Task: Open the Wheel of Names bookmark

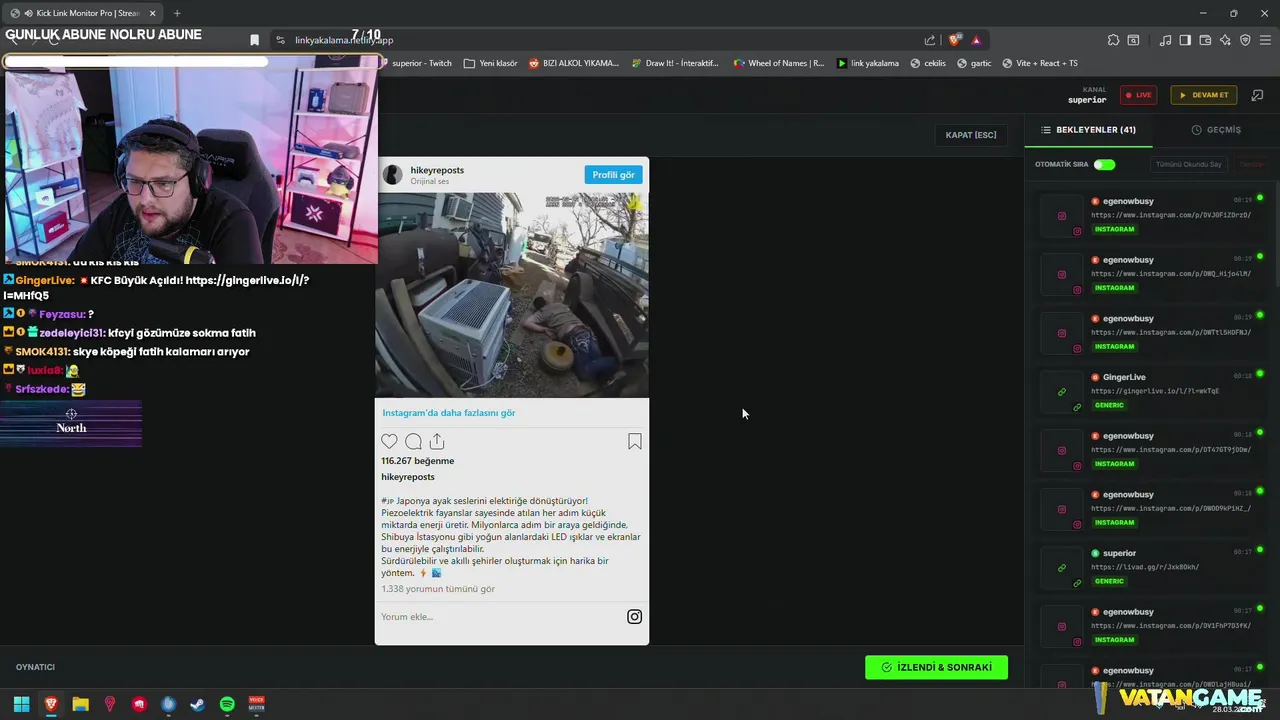Action: [779, 63]
